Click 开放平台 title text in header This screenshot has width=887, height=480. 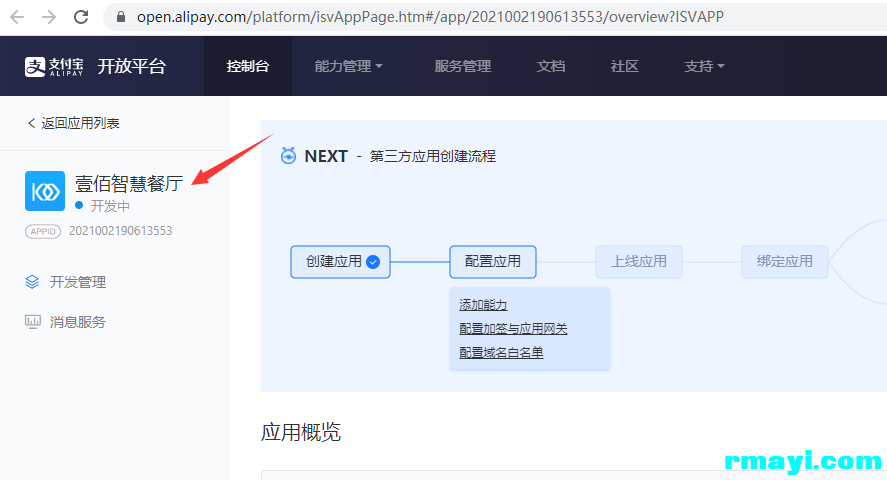(131, 66)
